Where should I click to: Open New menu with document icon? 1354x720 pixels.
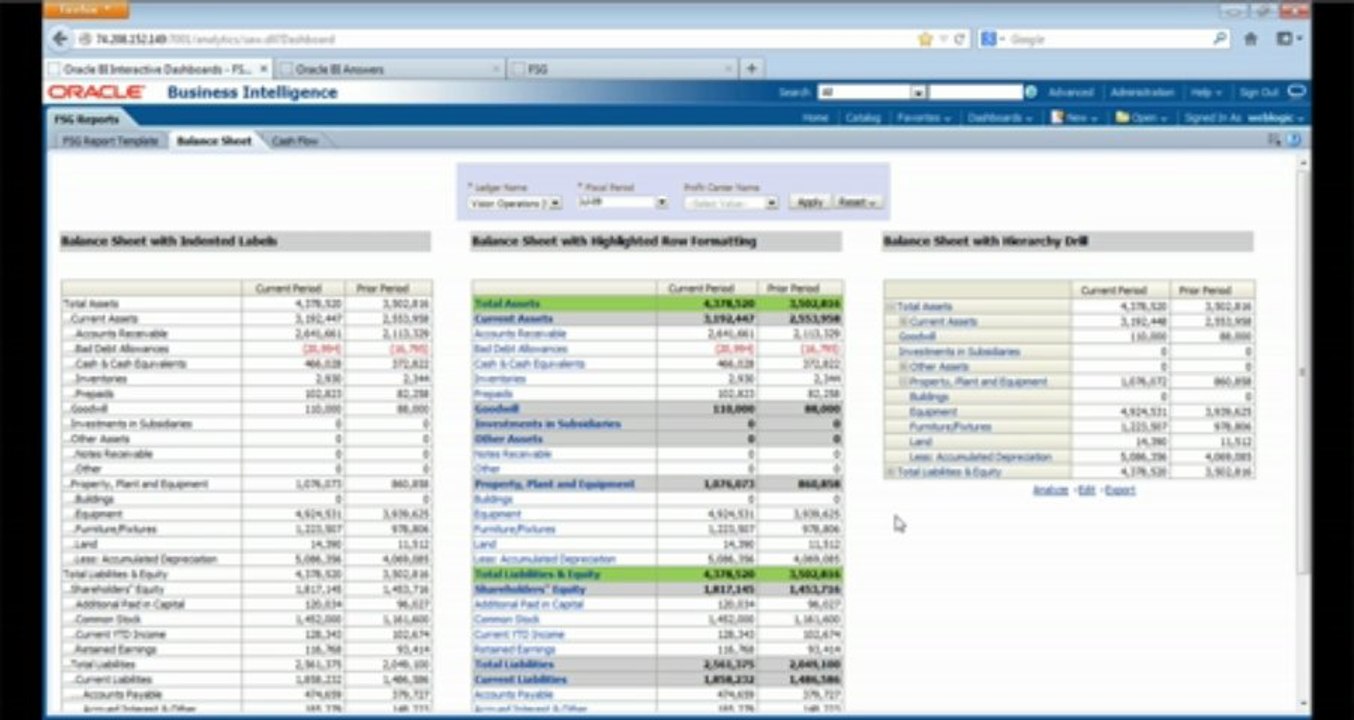pos(1074,117)
